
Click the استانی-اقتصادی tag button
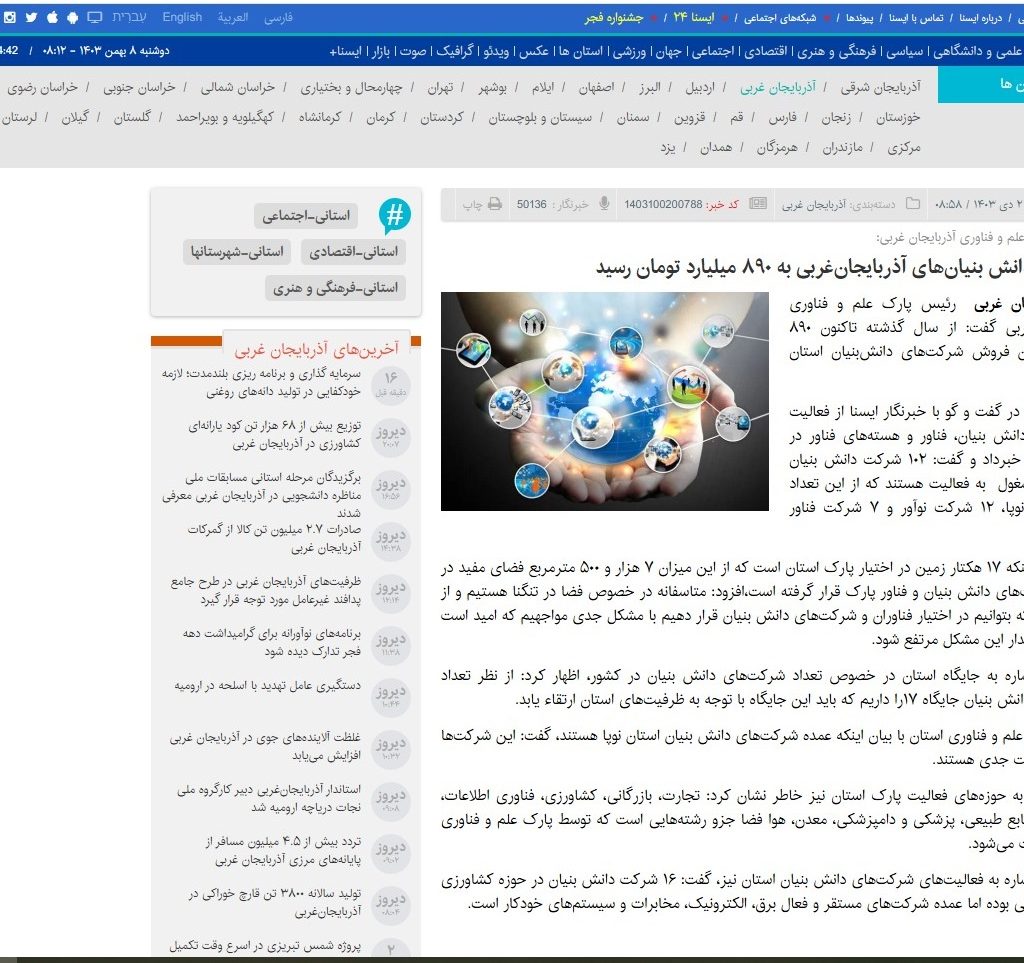[353, 251]
